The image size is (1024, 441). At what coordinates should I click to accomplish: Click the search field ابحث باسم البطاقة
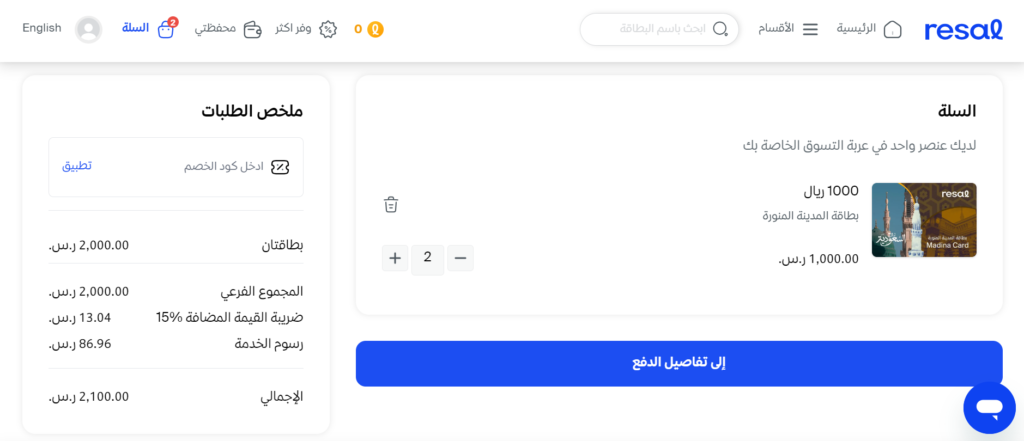[x=659, y=29]
